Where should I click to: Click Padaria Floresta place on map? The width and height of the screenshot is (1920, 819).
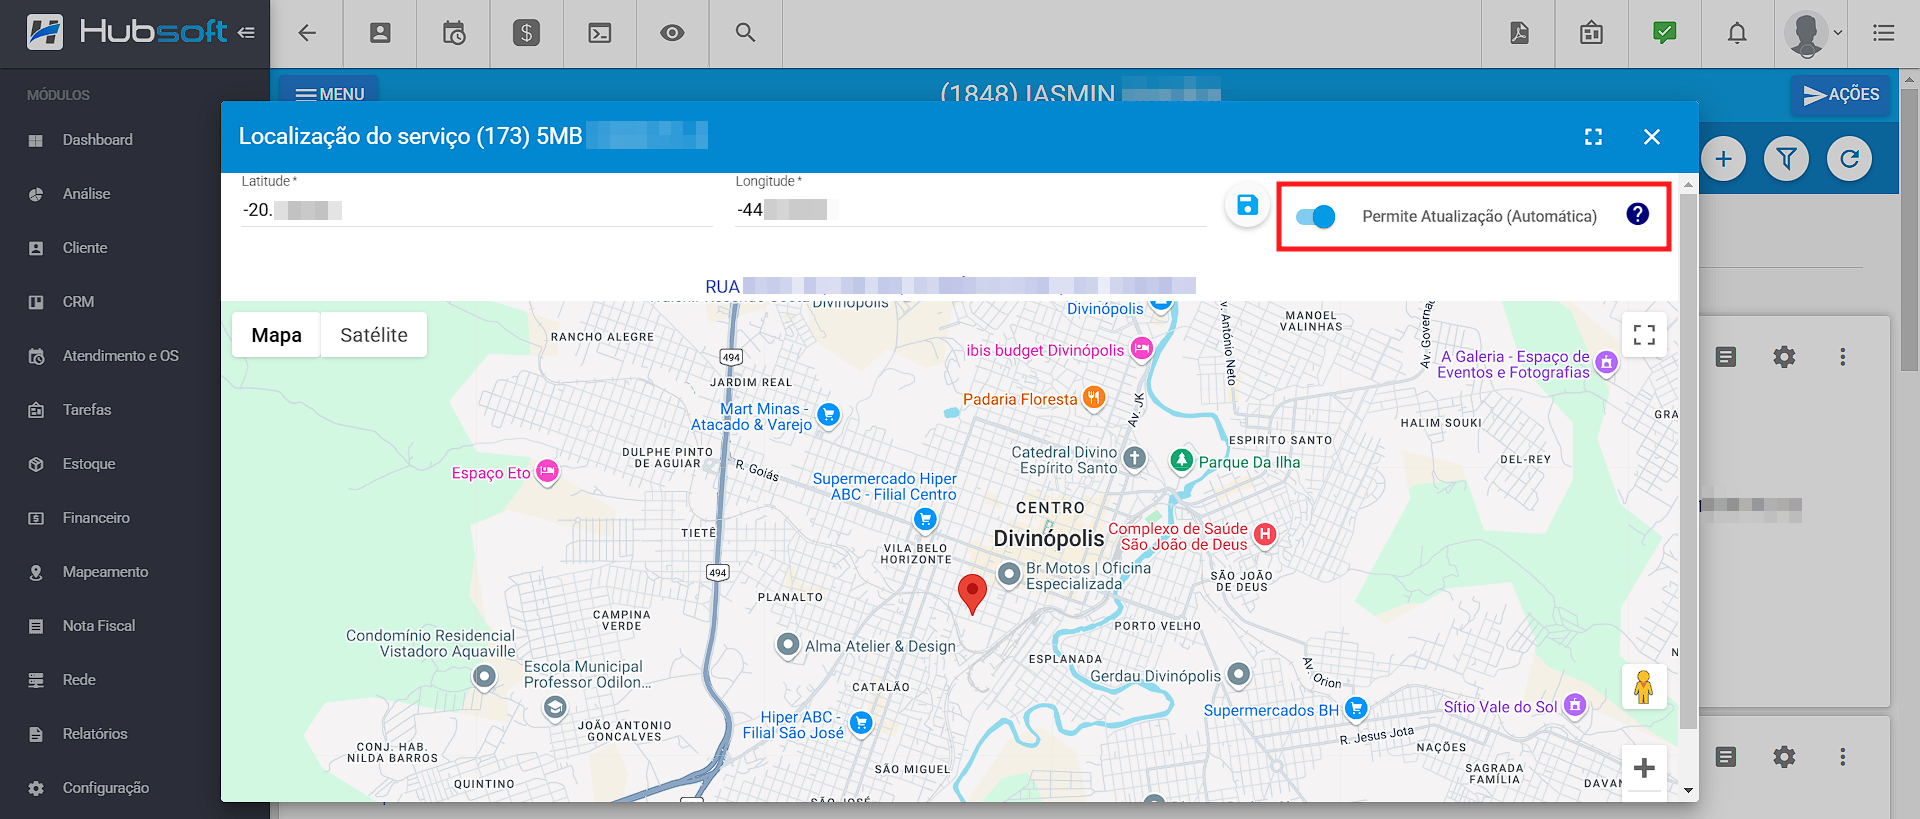click(x=1020, y=399)
